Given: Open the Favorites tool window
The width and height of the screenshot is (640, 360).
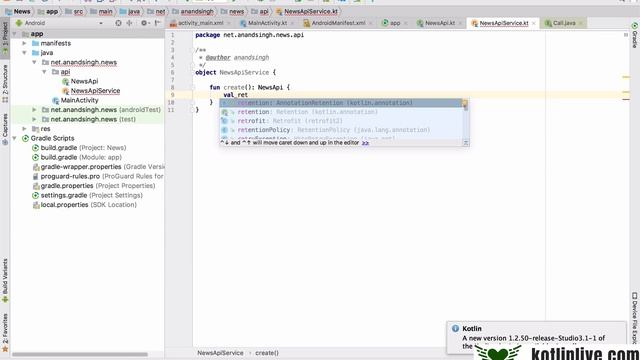Looking at the screenshot, I should 5,333.
